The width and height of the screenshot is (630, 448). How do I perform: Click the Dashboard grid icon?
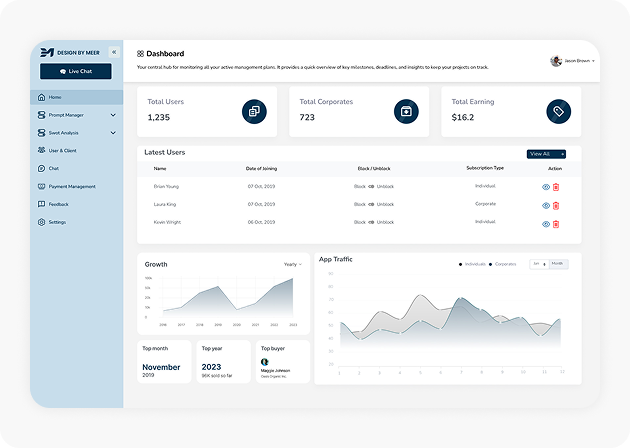pos(140,53)
